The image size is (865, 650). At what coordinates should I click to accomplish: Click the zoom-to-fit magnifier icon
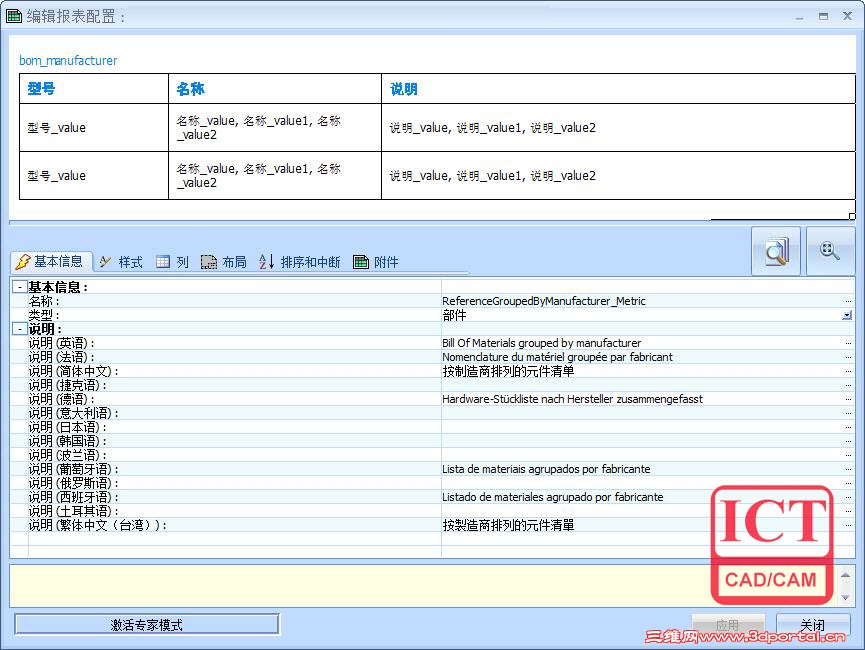pos(830,251)
